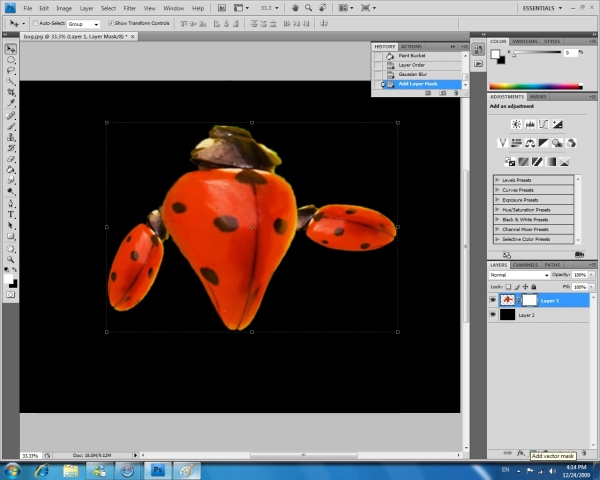The width and height of the screenshot is (600, 480).
Task: Toggle lock transparent pixels
Action: click(508, 287)
